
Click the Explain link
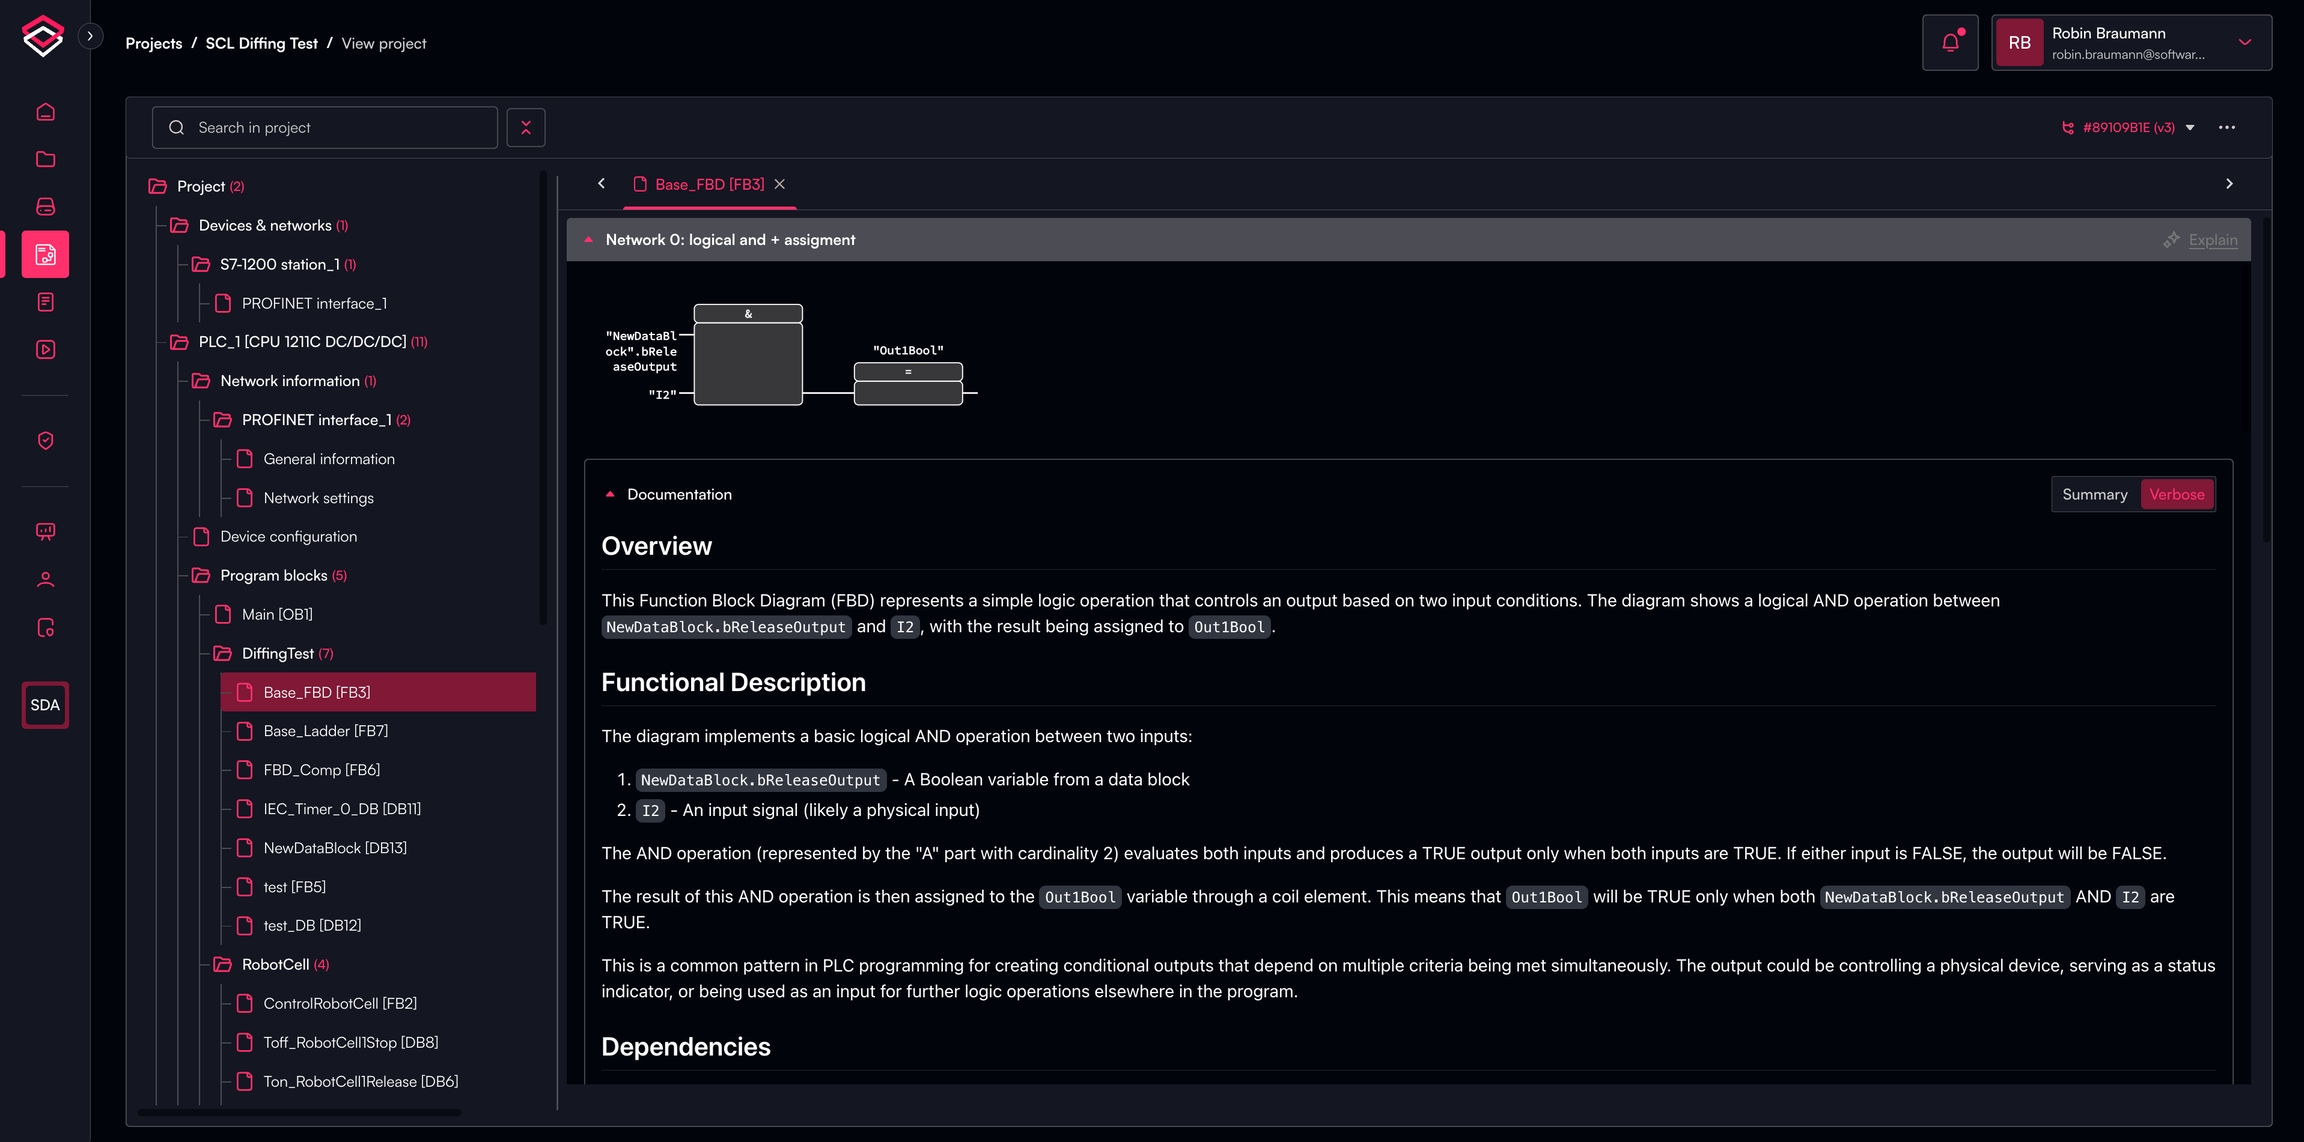pos(2212,240)
